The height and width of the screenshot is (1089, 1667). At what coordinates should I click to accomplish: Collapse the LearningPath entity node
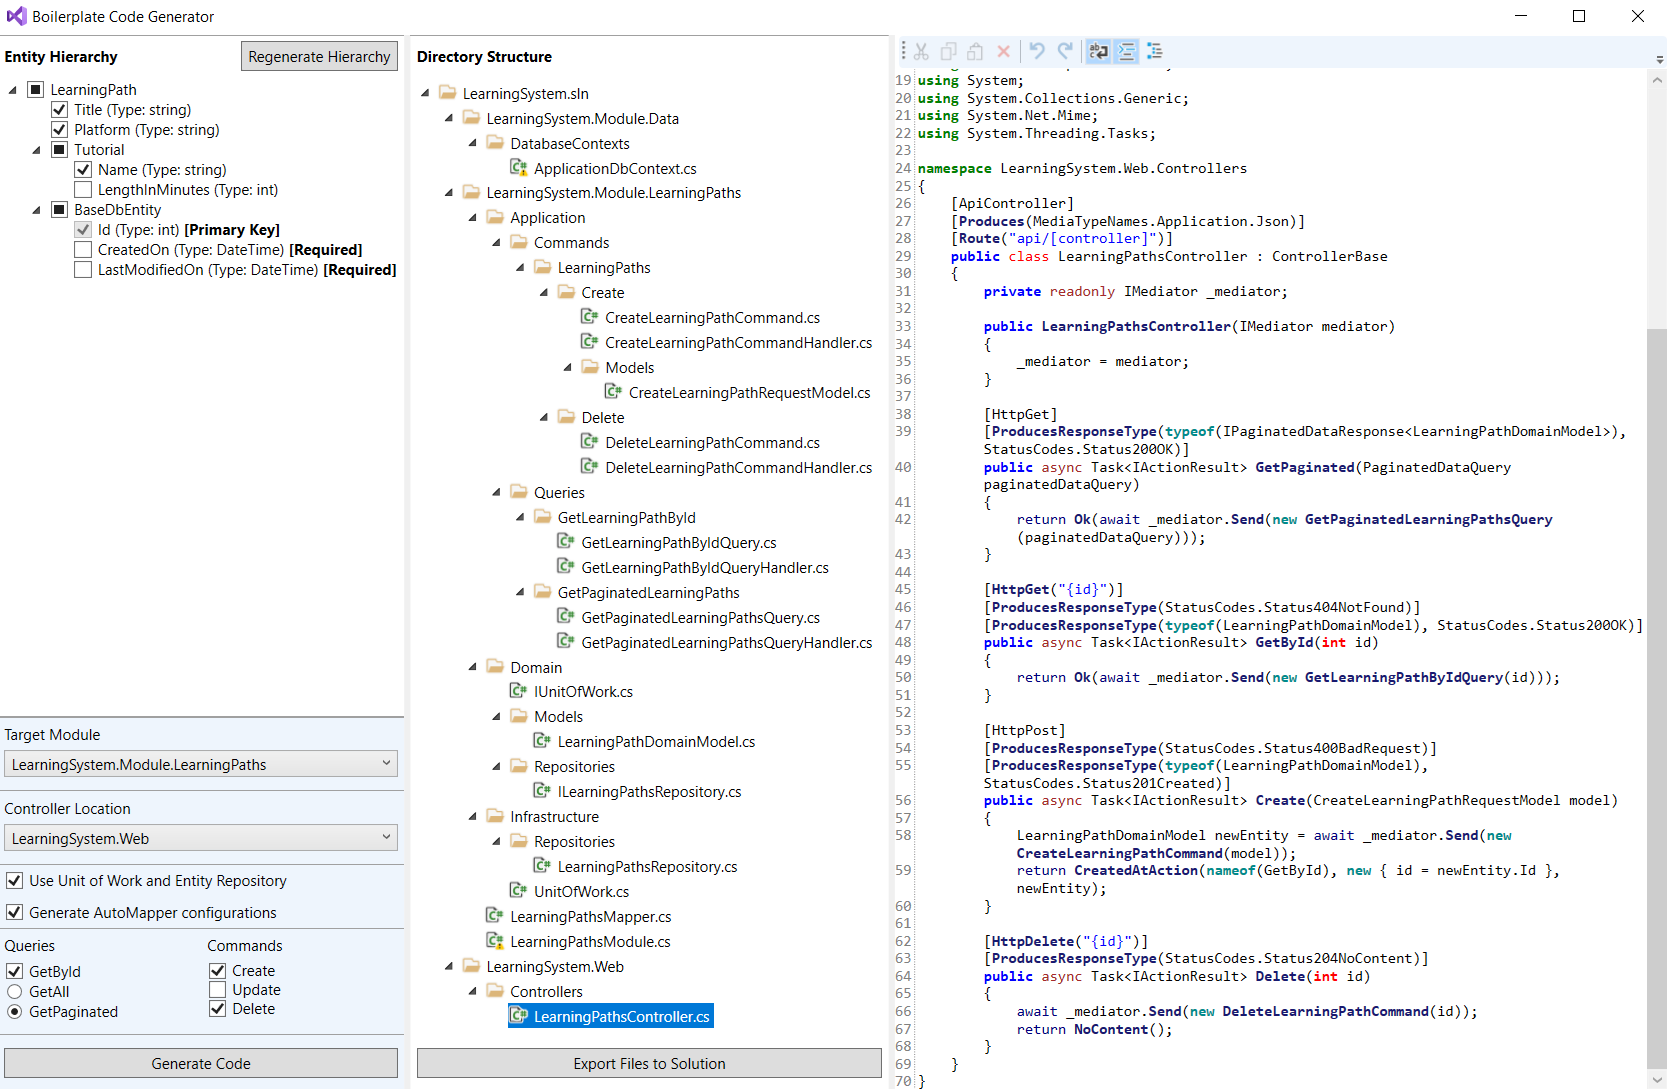pos(13,90)
